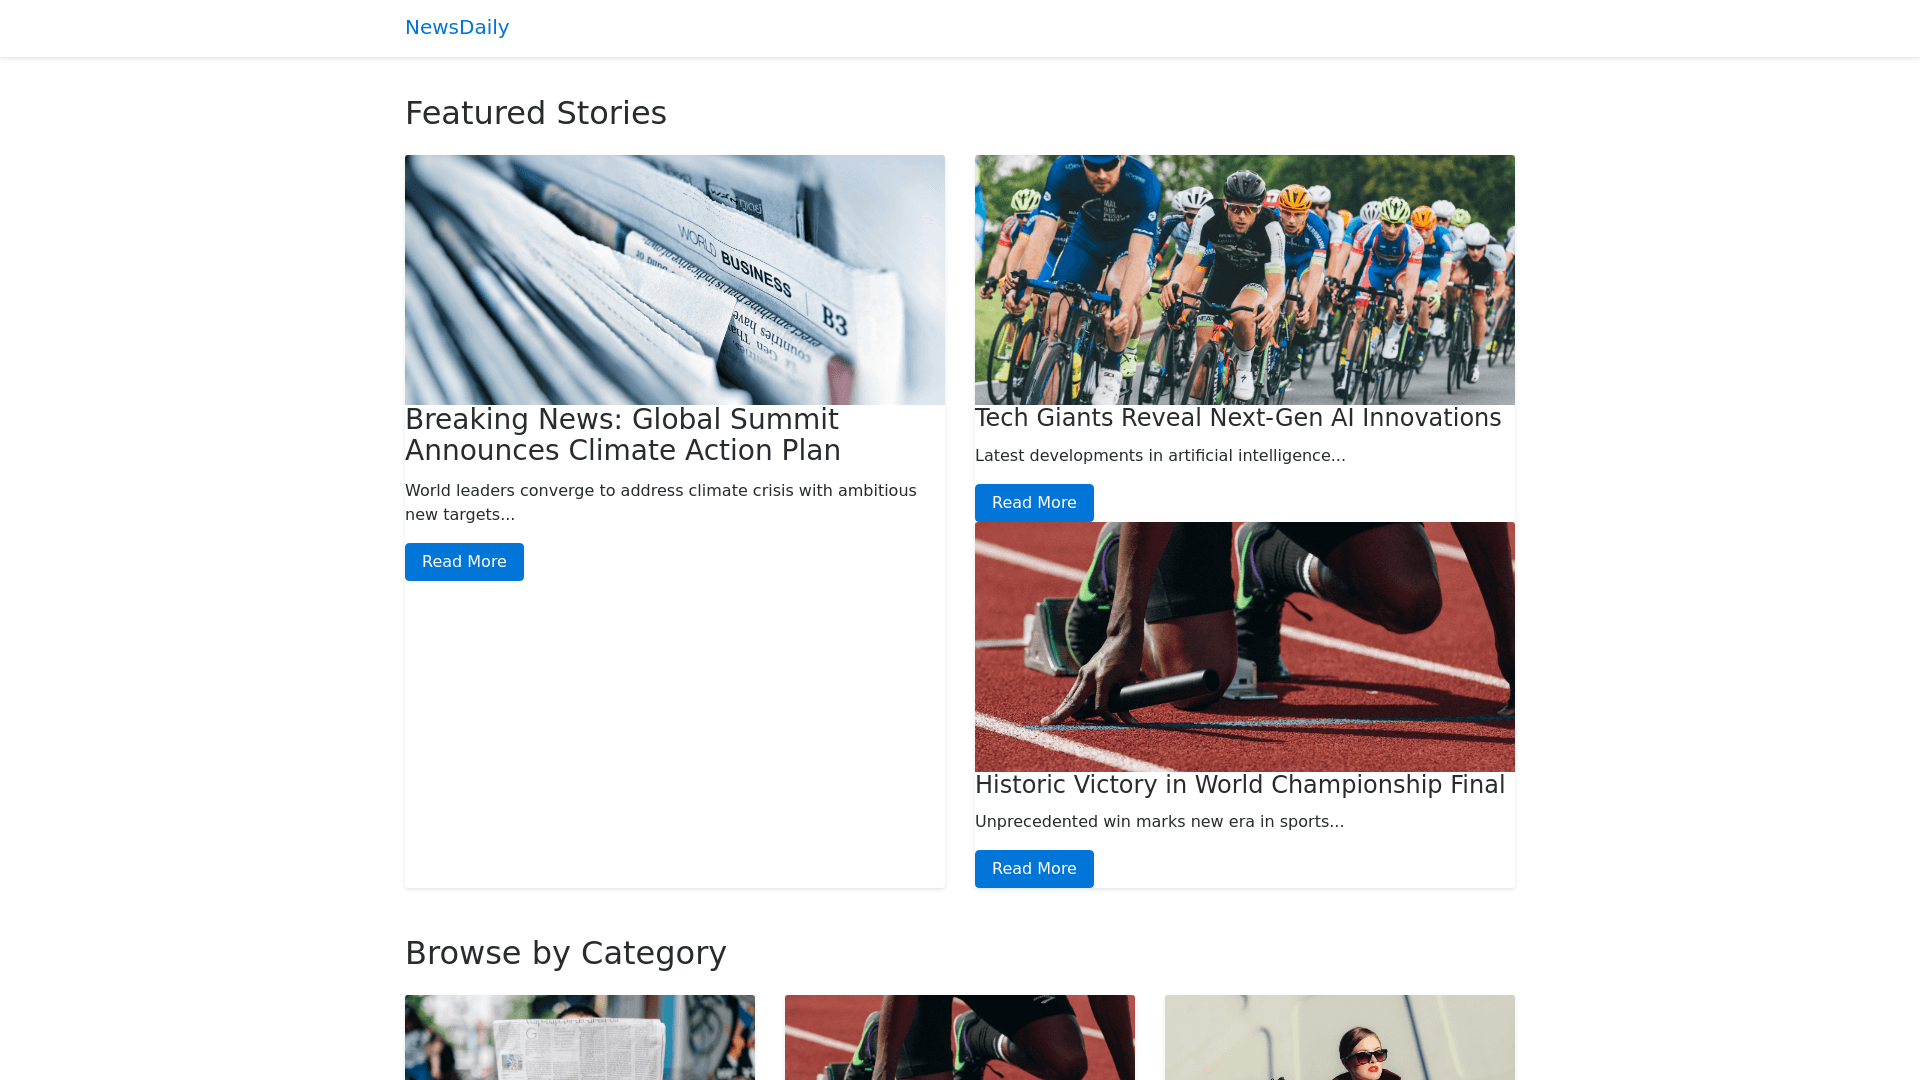
Task: Click Read More under Tech Giants story
Action: 1034,503
